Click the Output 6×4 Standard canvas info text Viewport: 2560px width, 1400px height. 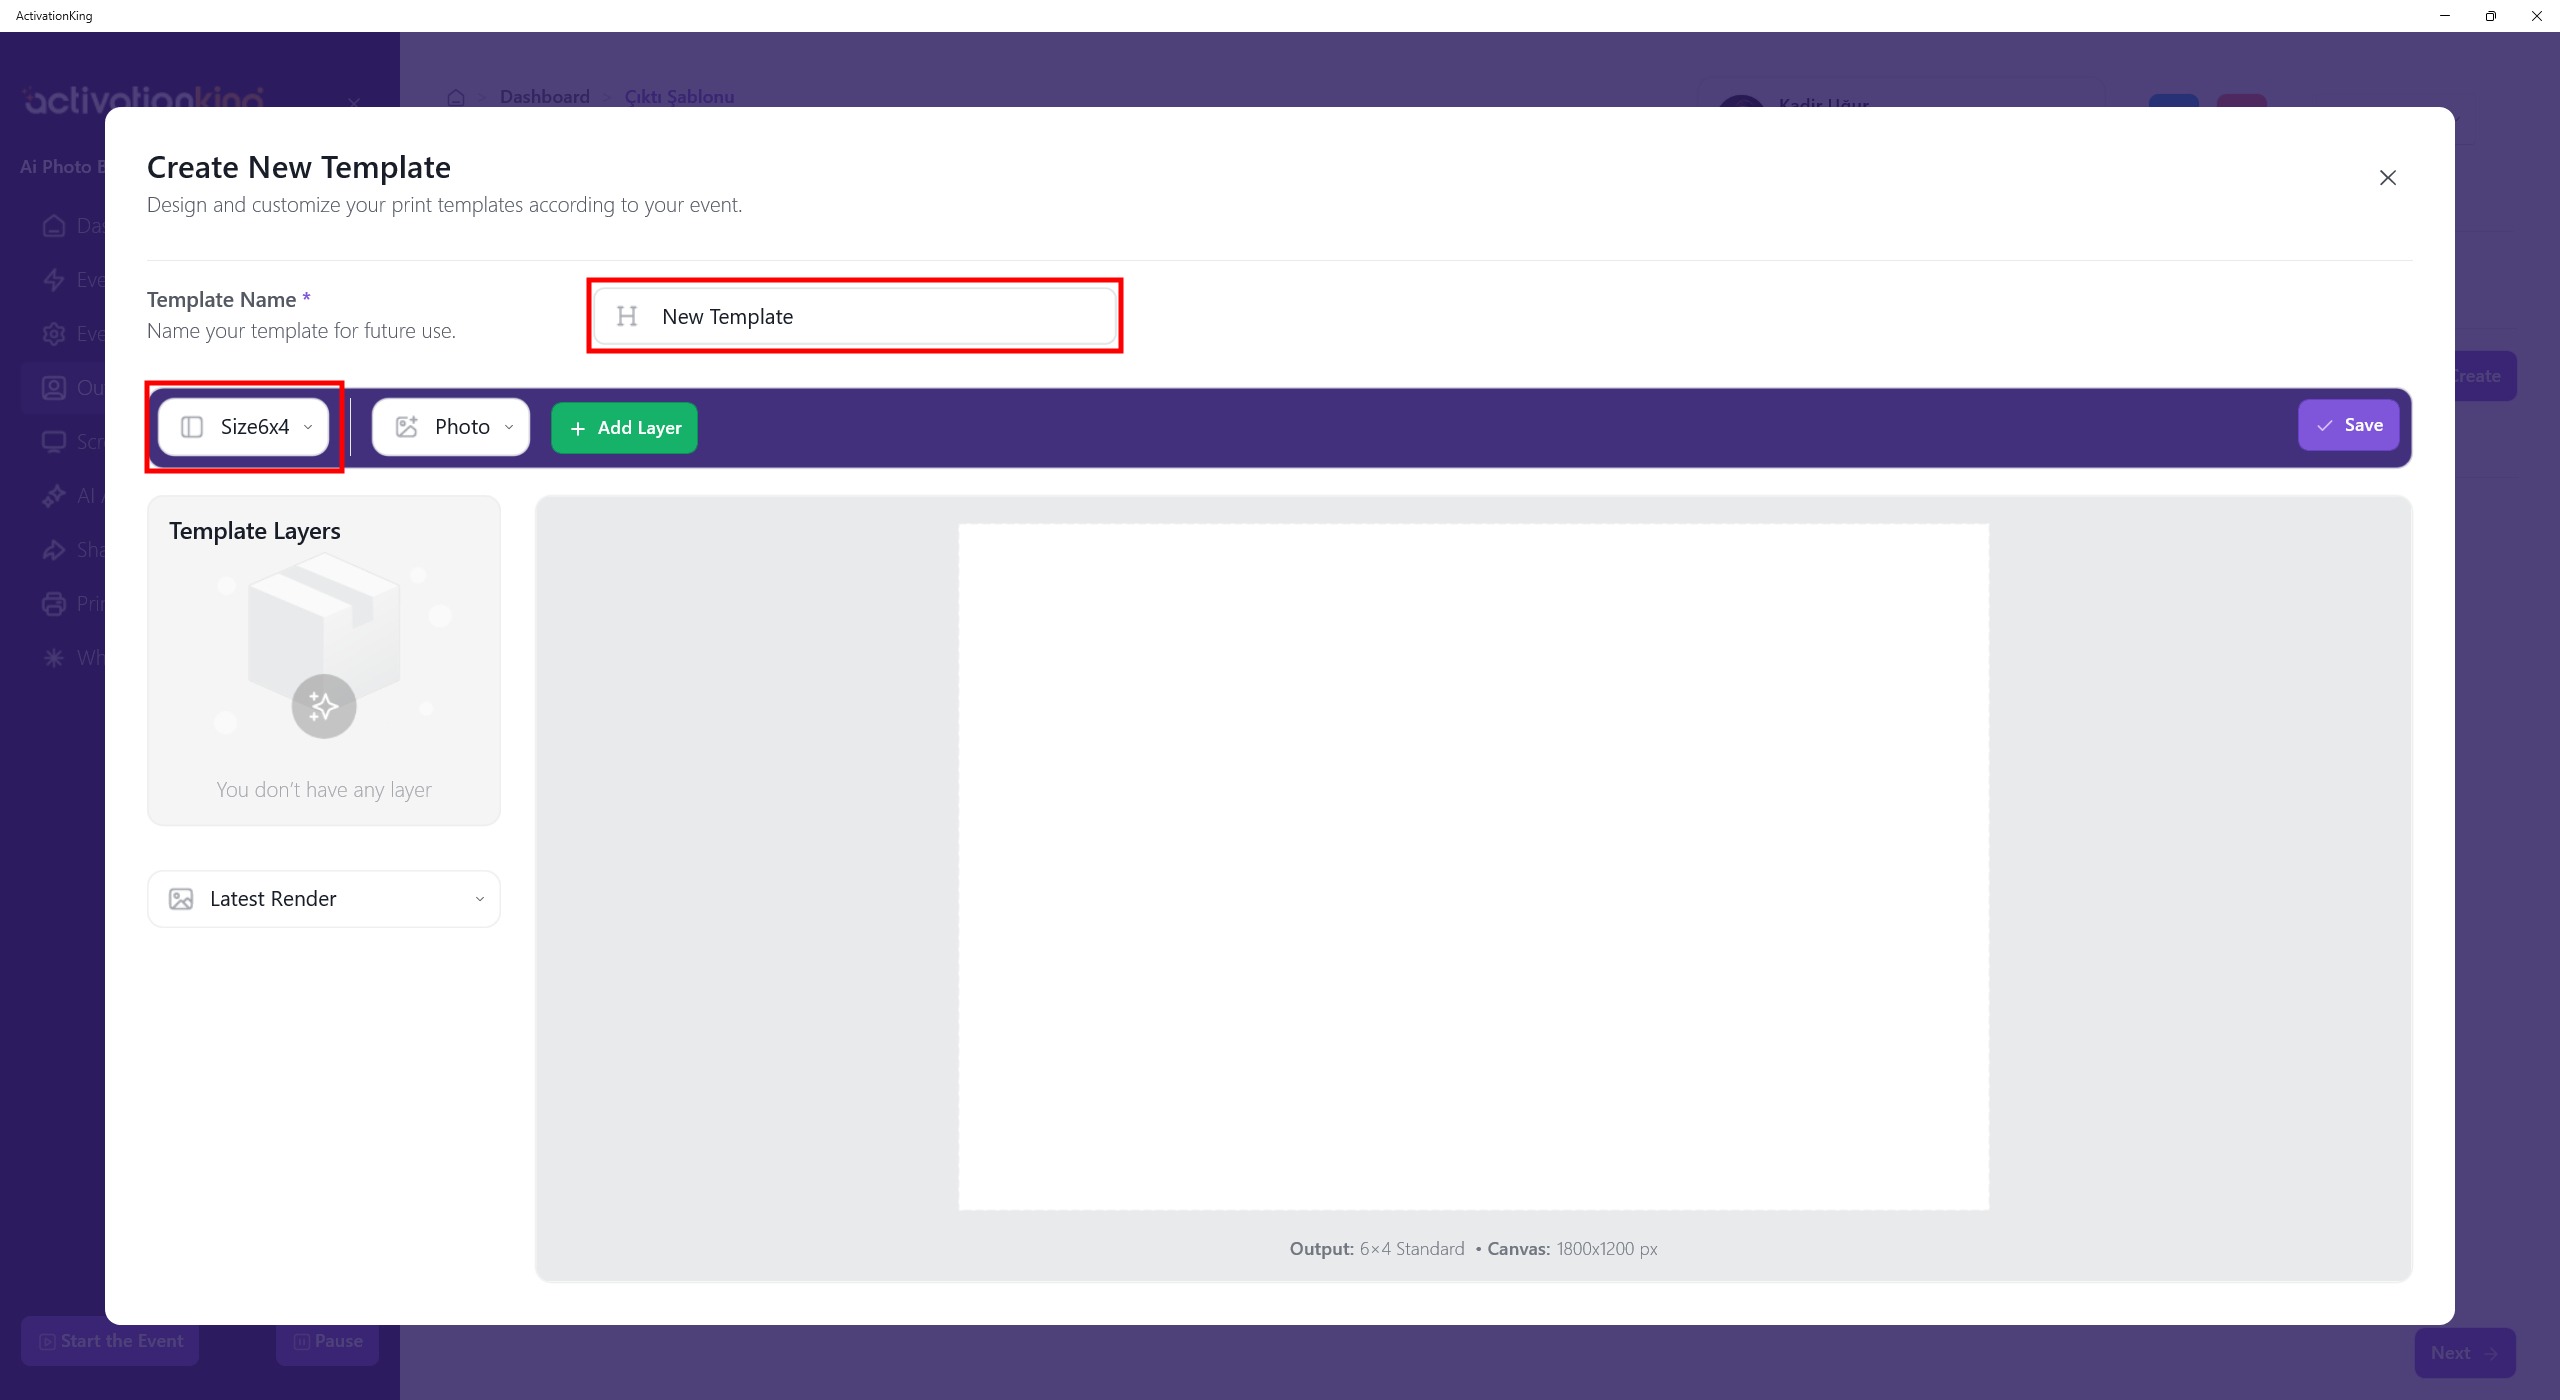tap(1472, 1249)
